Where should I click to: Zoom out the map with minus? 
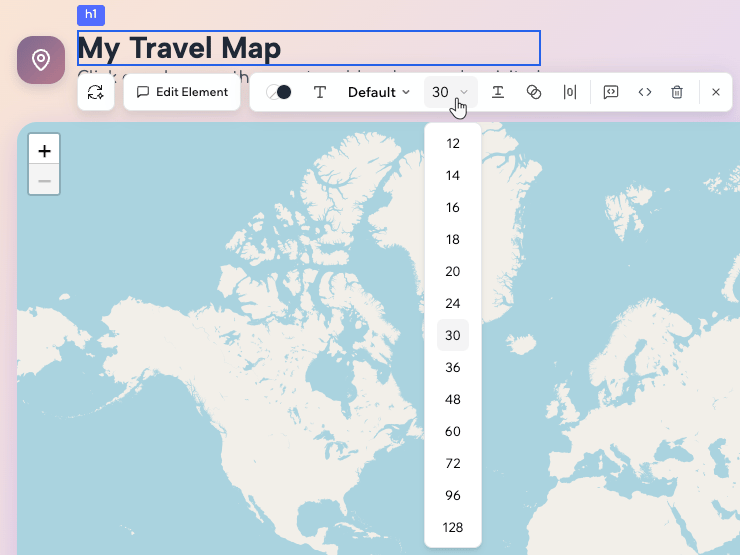44,180
